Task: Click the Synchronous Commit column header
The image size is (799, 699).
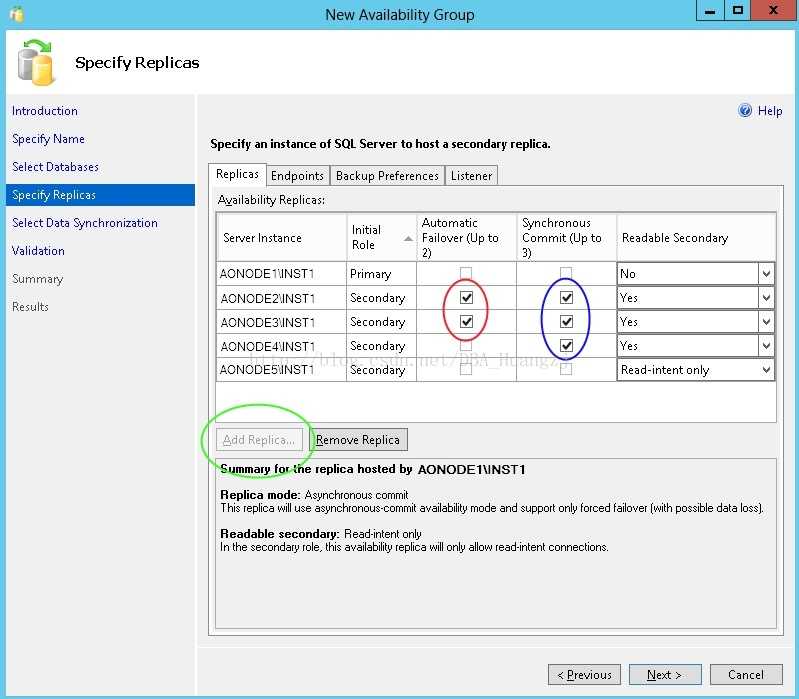Action: click(x=566, y=237)
